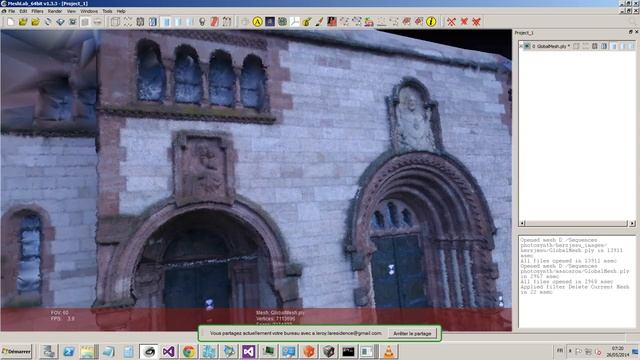Click the yellow circled 'i' info icon
The width and height of the screenshot is (640, 360).
pyautogui.click(x=431, y=22)
